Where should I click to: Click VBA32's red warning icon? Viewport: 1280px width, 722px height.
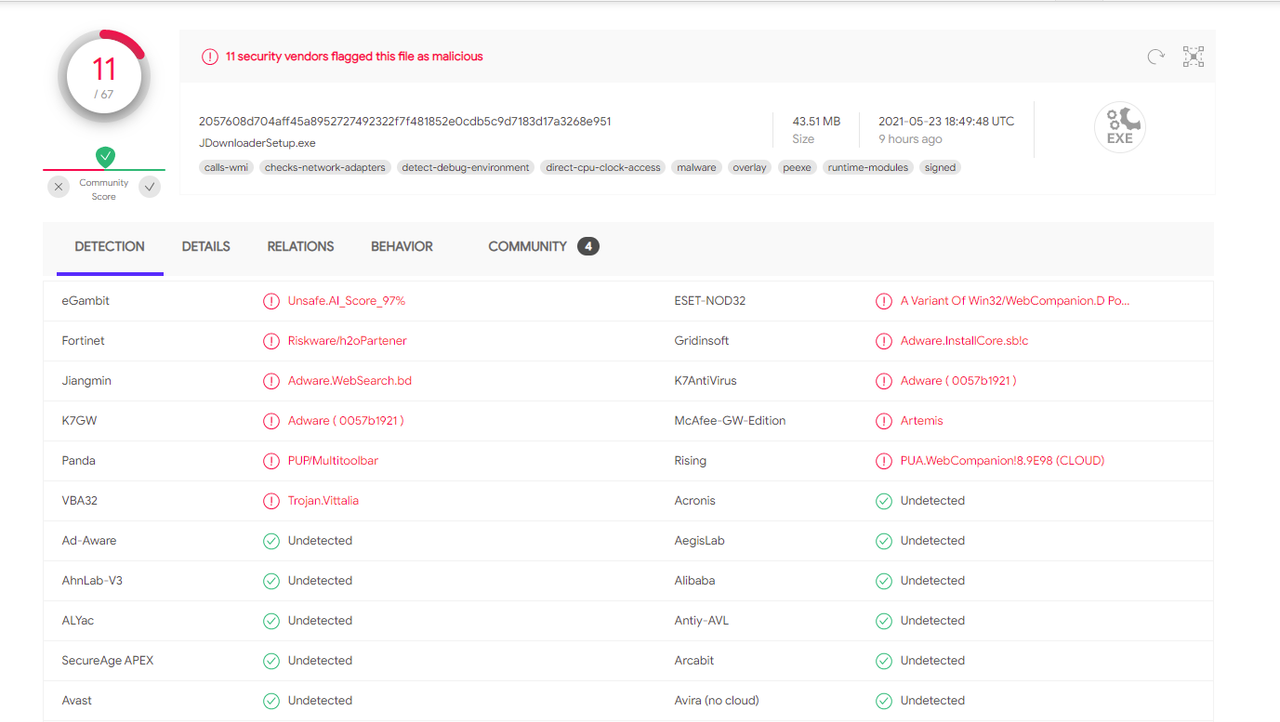tap(271, 501)
